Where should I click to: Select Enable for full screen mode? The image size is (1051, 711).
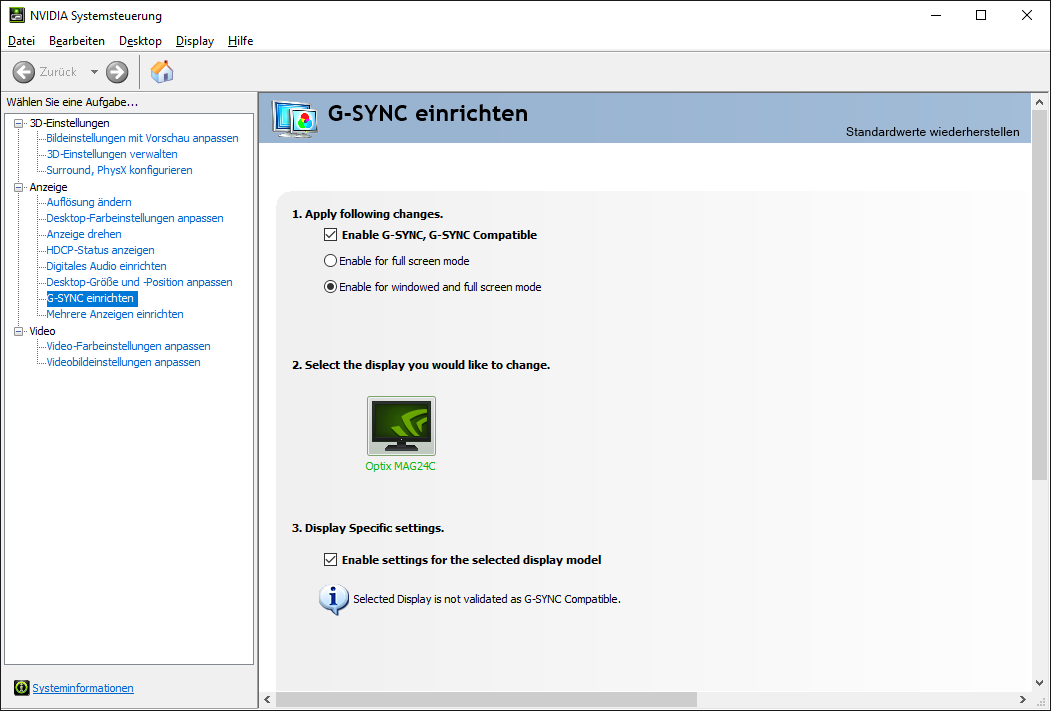(330, 261)
